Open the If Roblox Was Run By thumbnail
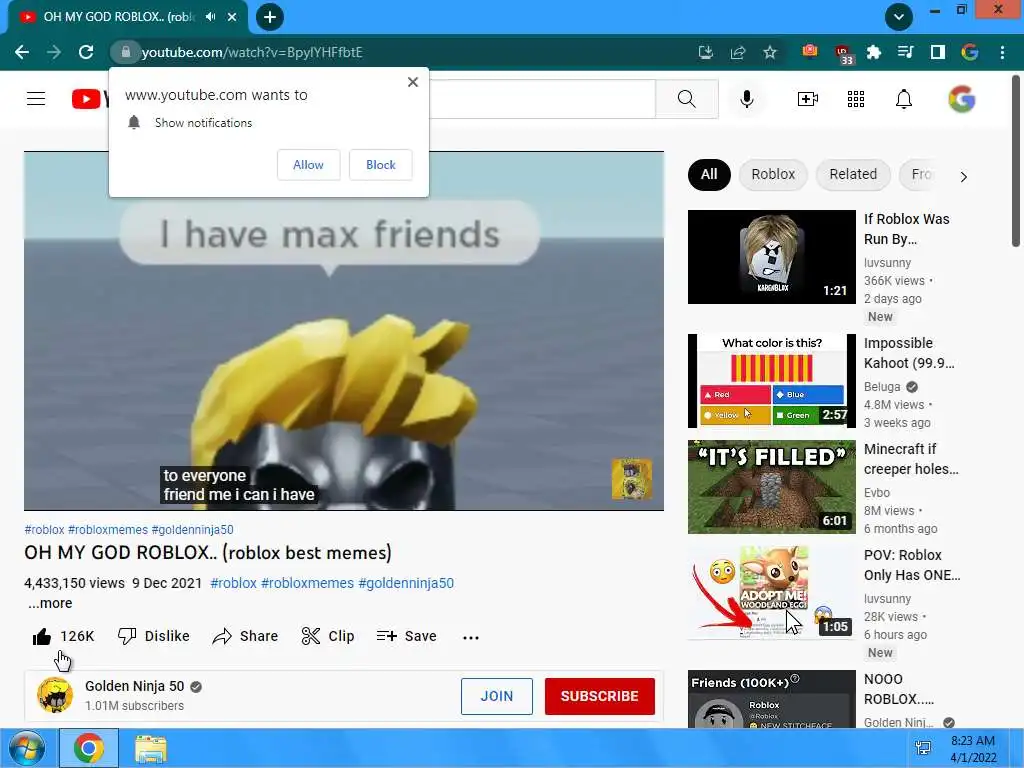This screenshot has height=768, width=1024. coord(771,257)
